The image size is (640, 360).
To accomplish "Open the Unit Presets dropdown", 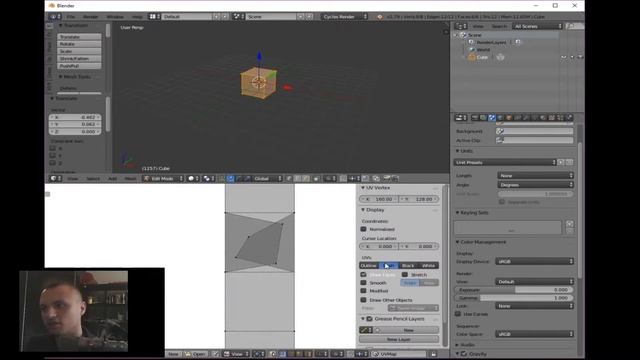I will pyautogui.click(x=505, y=162).
